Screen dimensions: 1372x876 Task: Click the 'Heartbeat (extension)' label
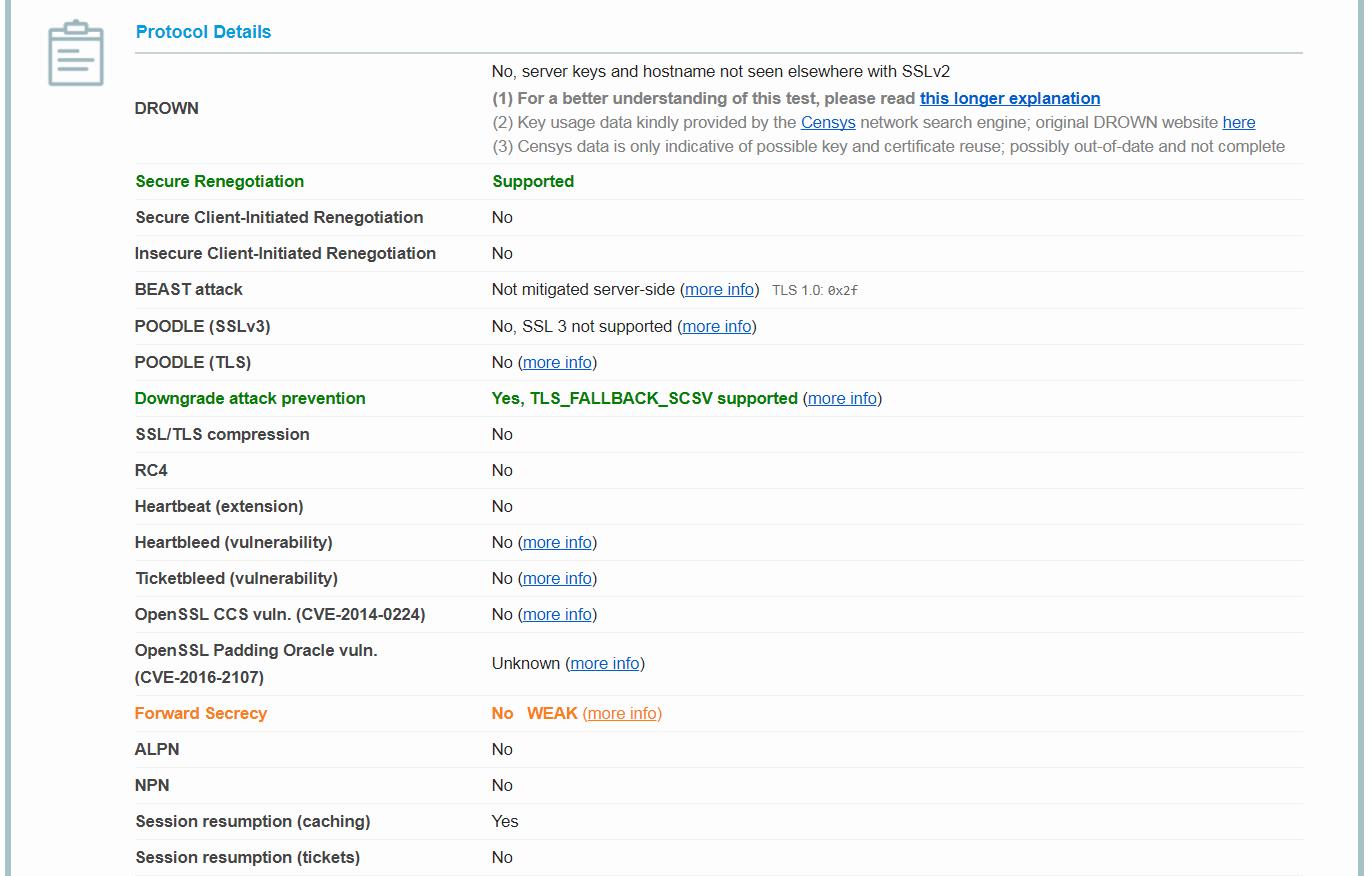(219, 506)
